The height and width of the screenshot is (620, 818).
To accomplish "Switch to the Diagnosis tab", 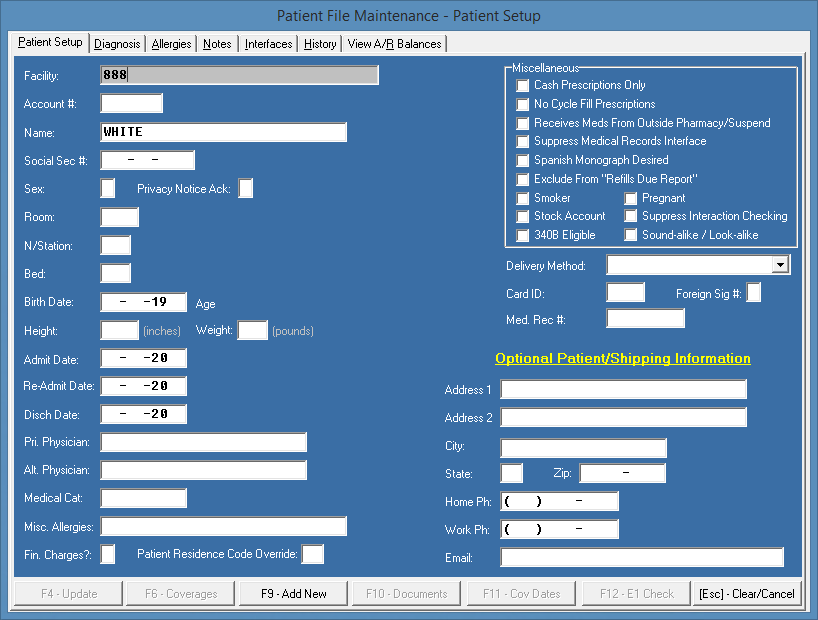I will [x=117, y=44].
